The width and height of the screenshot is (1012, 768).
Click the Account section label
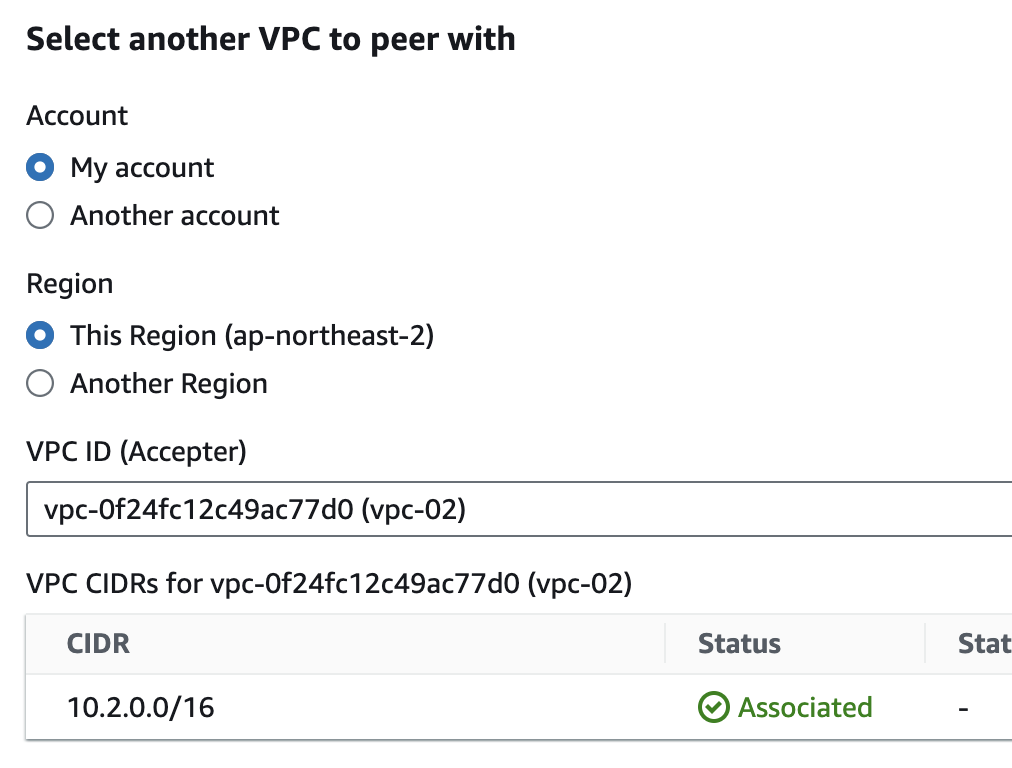point(77,116)
